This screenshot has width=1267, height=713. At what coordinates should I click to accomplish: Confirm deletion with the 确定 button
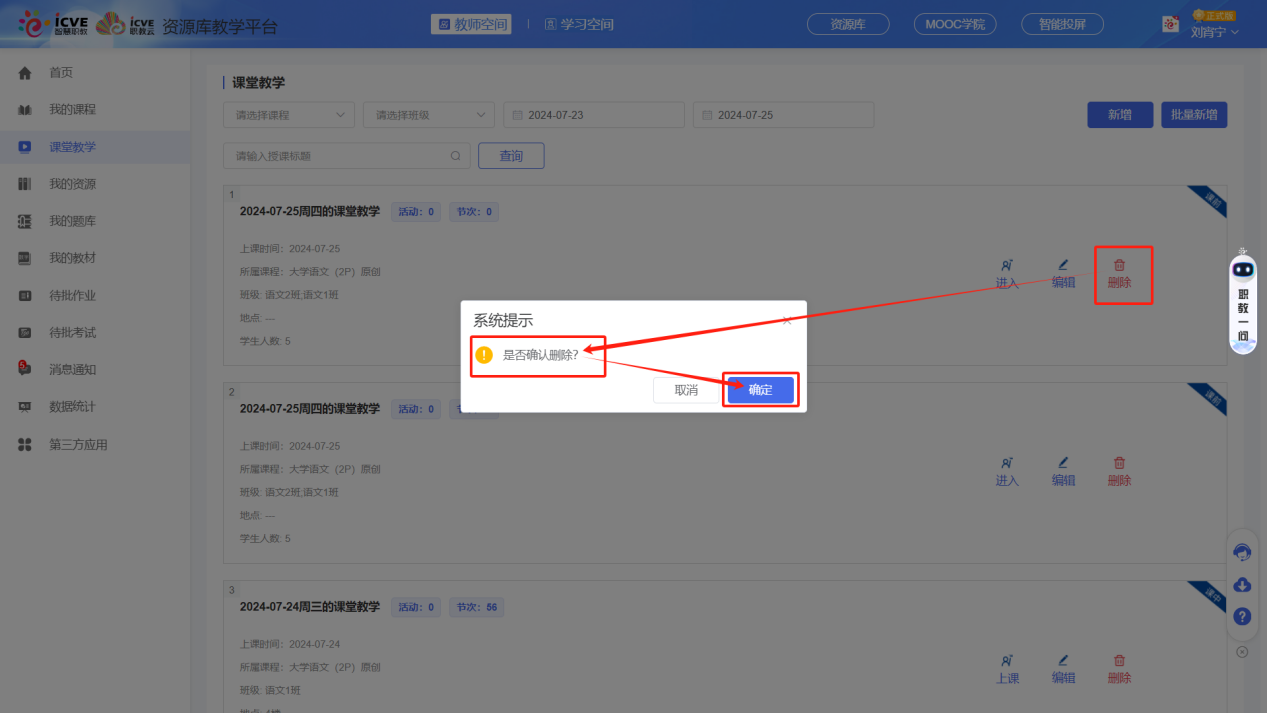[760, 390]
